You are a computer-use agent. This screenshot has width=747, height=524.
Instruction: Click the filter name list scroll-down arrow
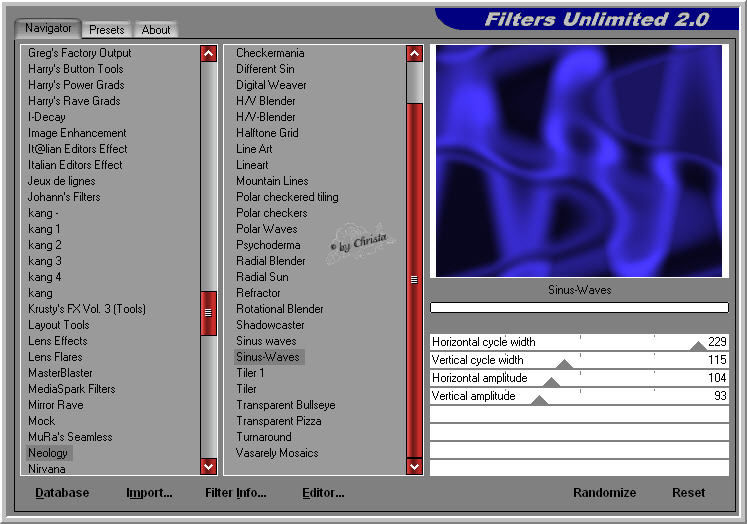click(414, 466)
